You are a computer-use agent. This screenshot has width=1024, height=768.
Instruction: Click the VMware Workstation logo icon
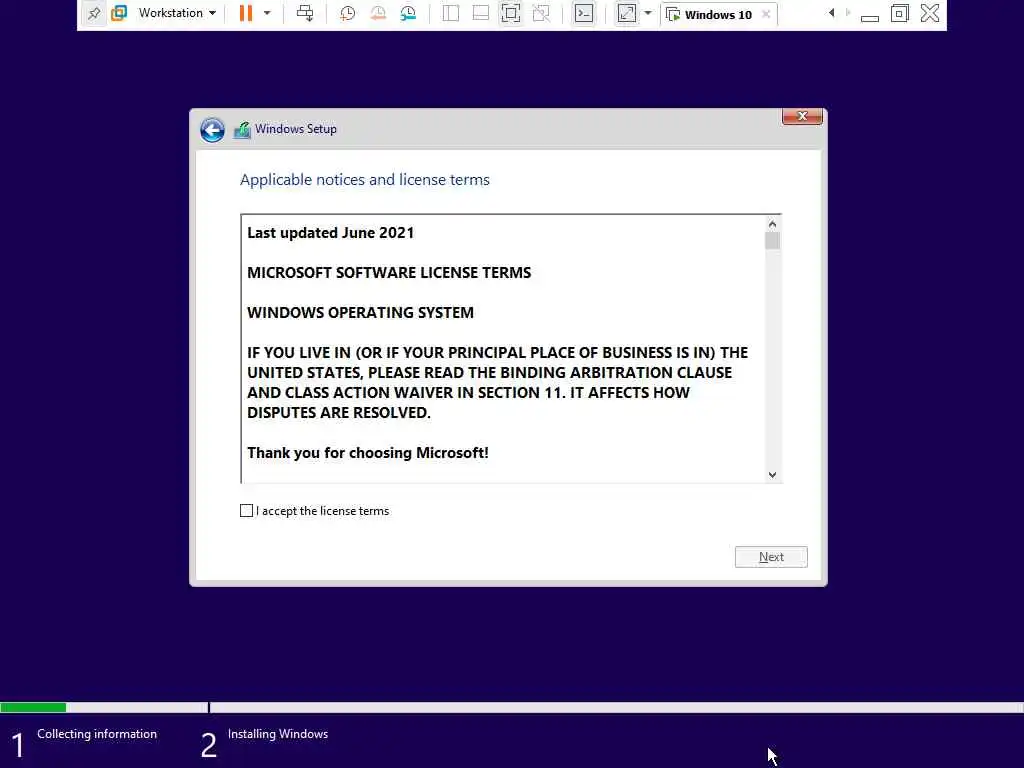(119, 13)
